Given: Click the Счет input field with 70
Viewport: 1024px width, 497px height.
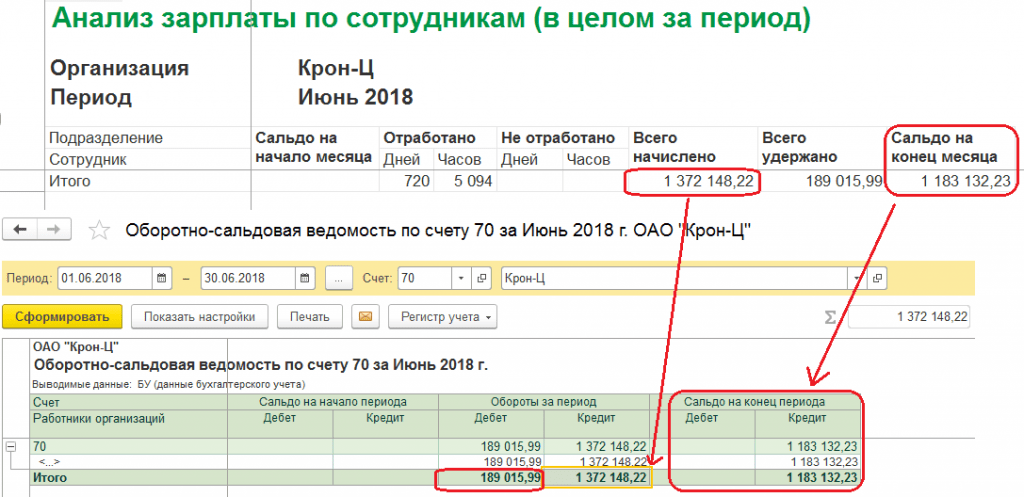Looking at the screenshot, I should point(425,278).
